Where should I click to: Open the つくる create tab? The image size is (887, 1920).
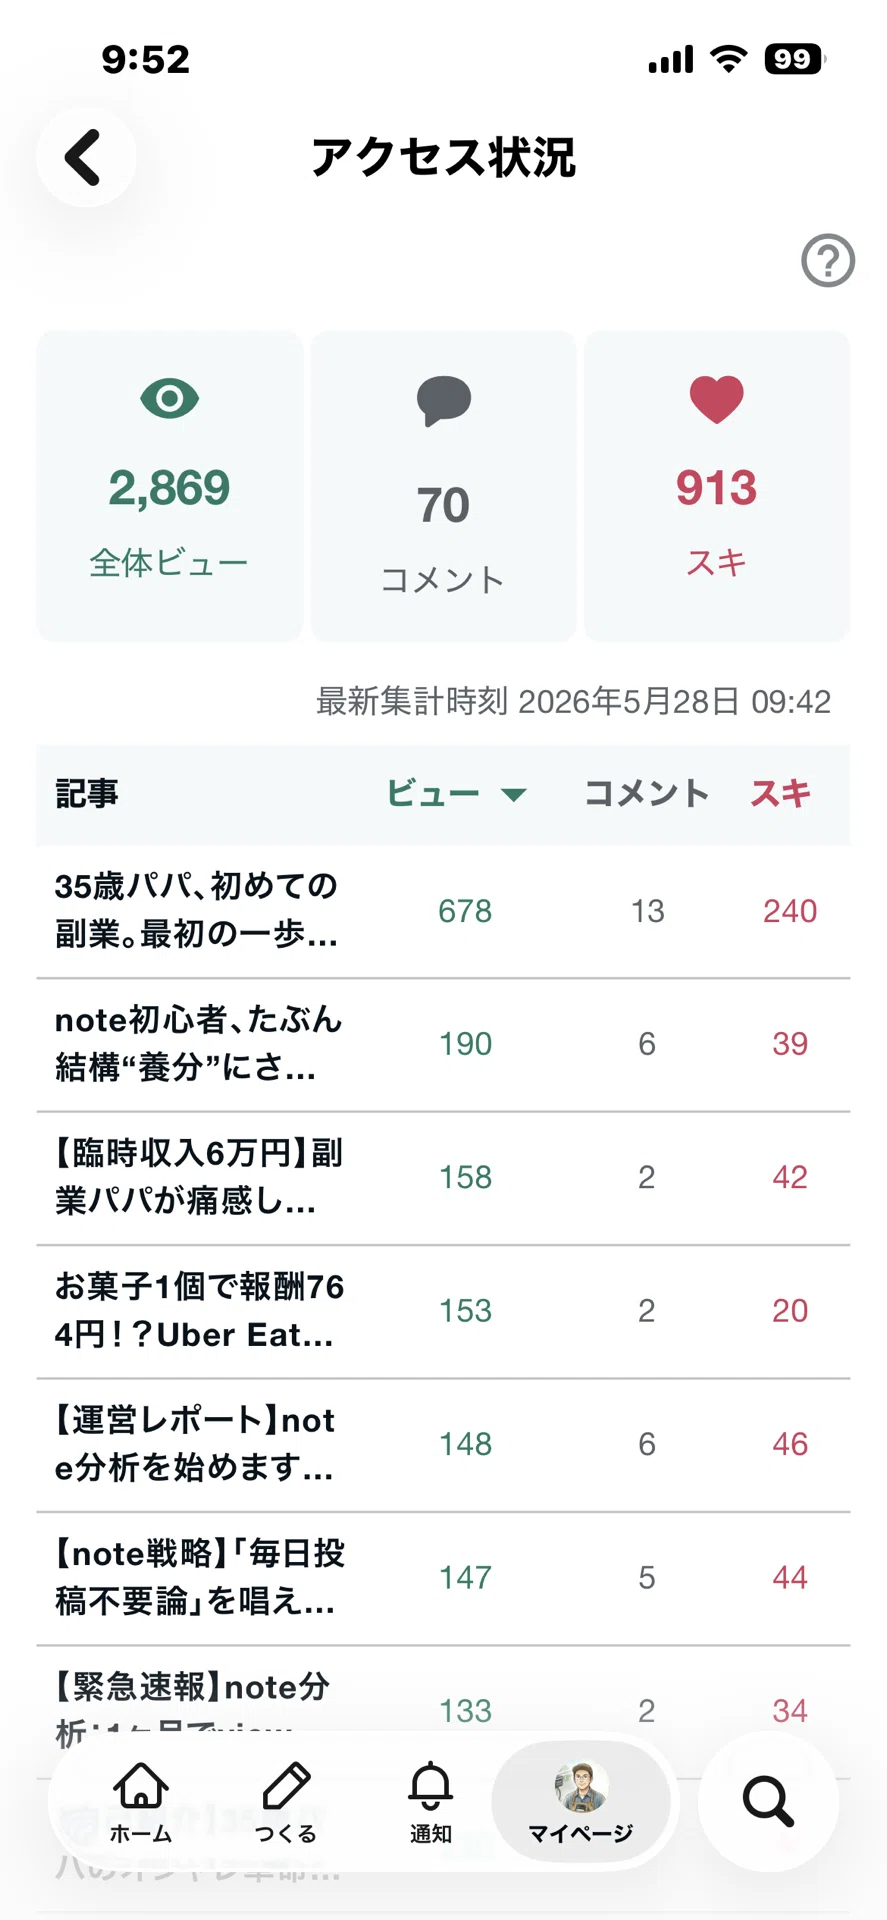pos(286,1802)
